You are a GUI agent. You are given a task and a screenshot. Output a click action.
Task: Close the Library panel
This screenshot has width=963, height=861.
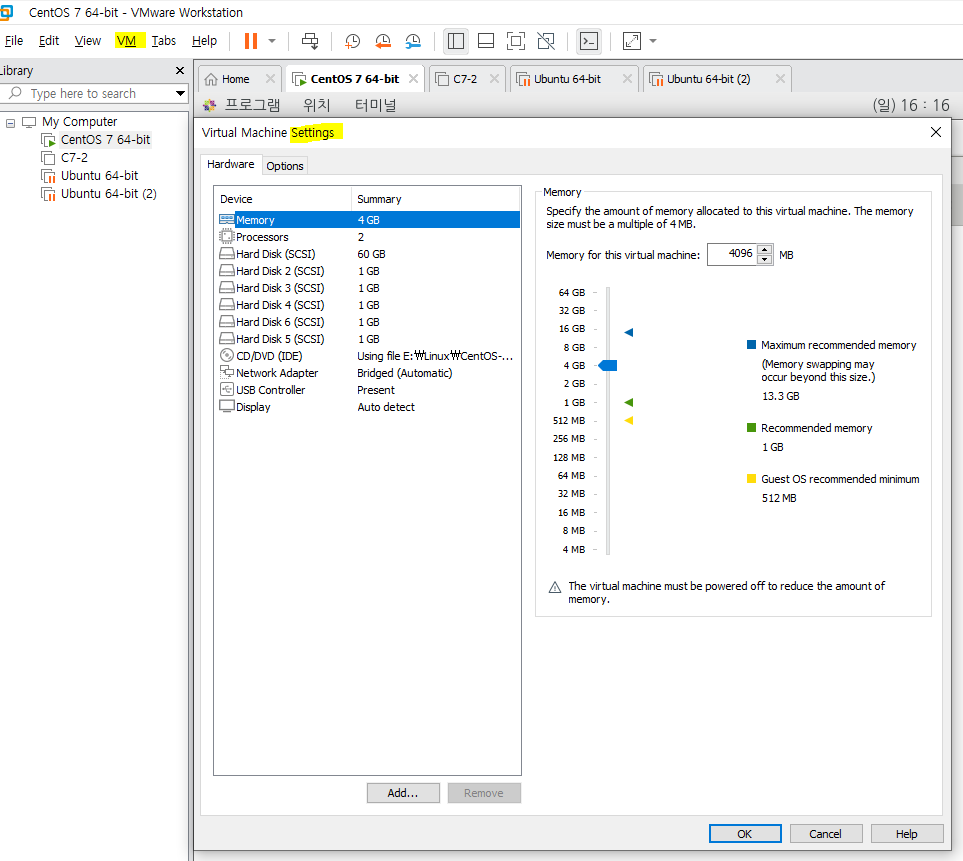point(180,71)
